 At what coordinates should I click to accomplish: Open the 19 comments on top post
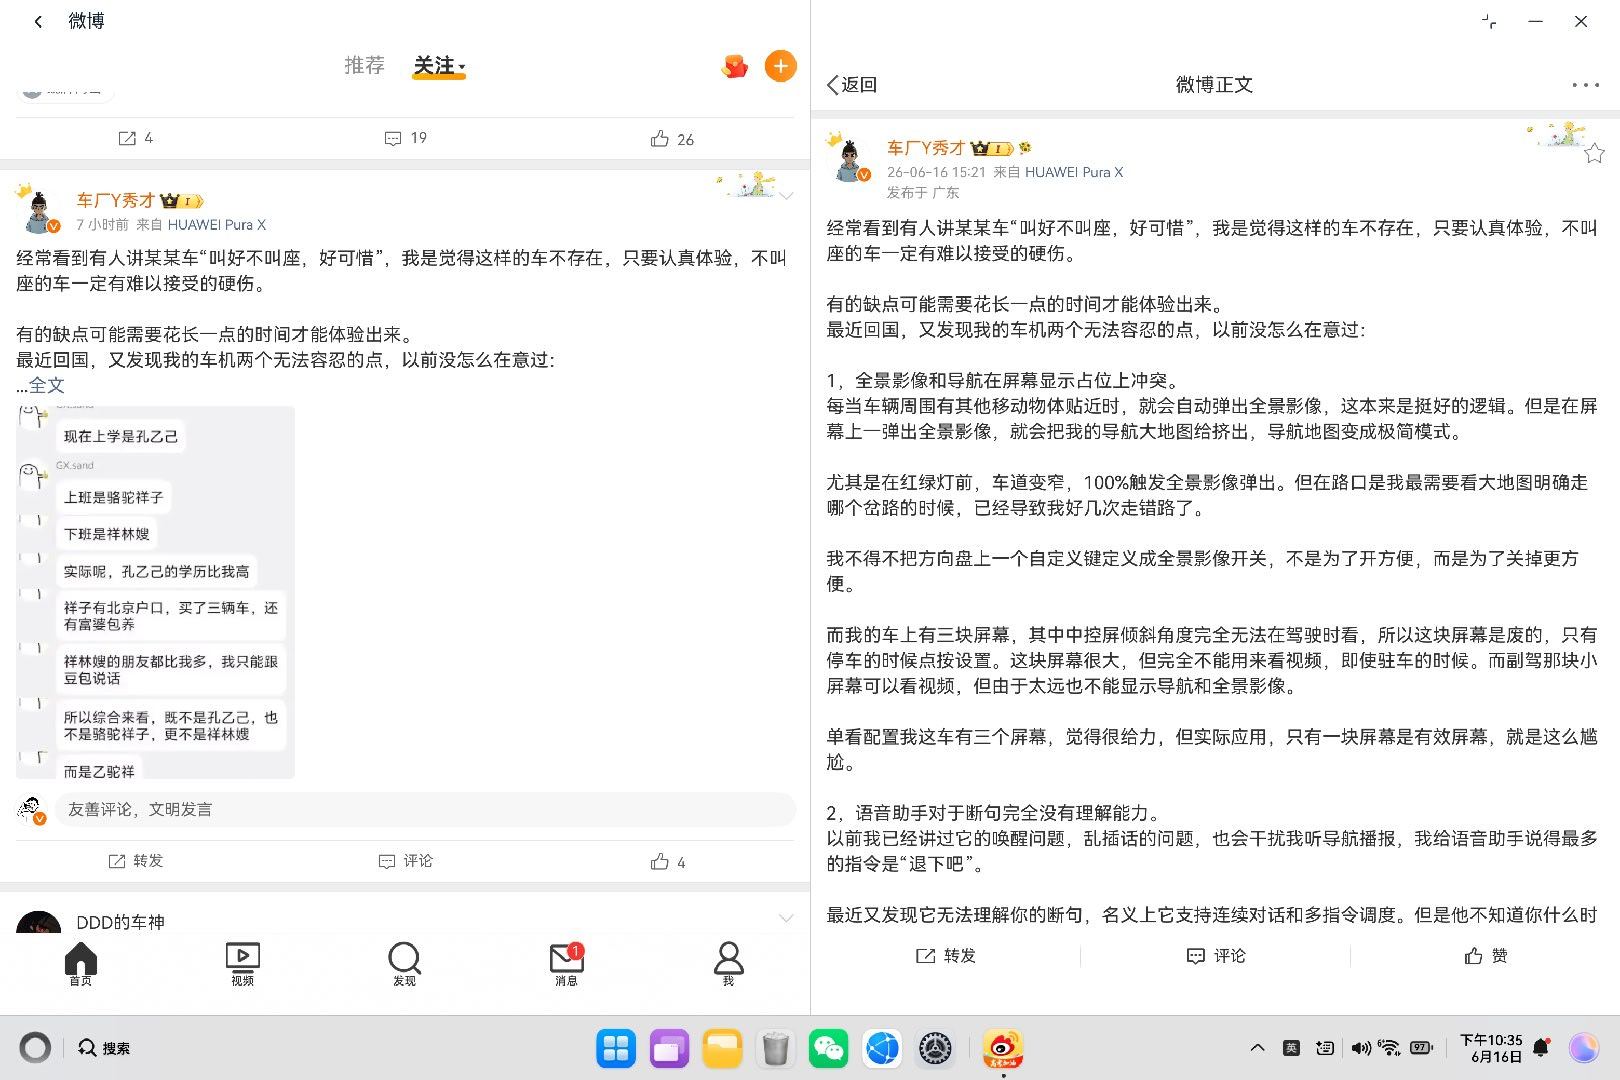405,138
